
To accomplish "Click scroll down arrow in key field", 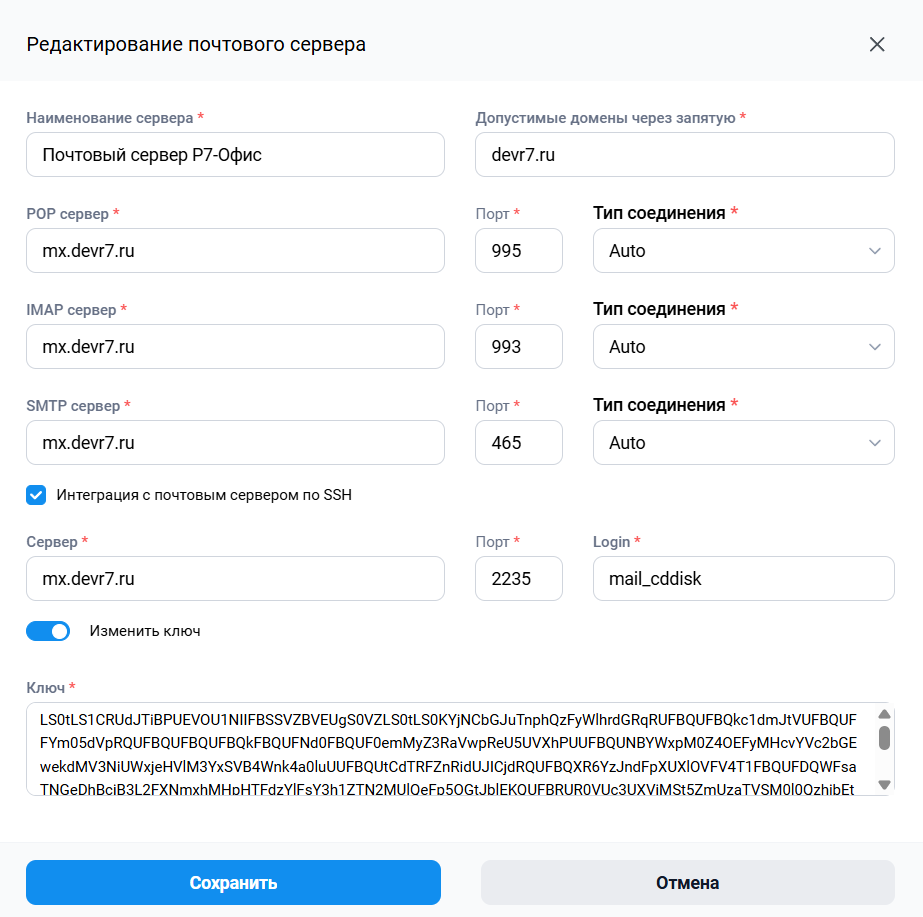I will (x=884, y=784).
